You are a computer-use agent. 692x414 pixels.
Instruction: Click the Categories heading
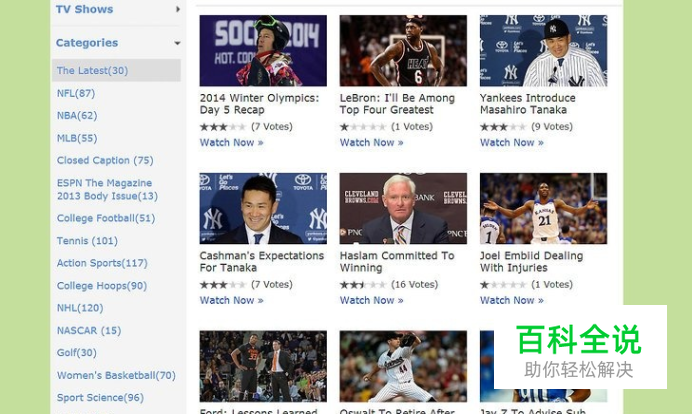click(x=87, y=43)
